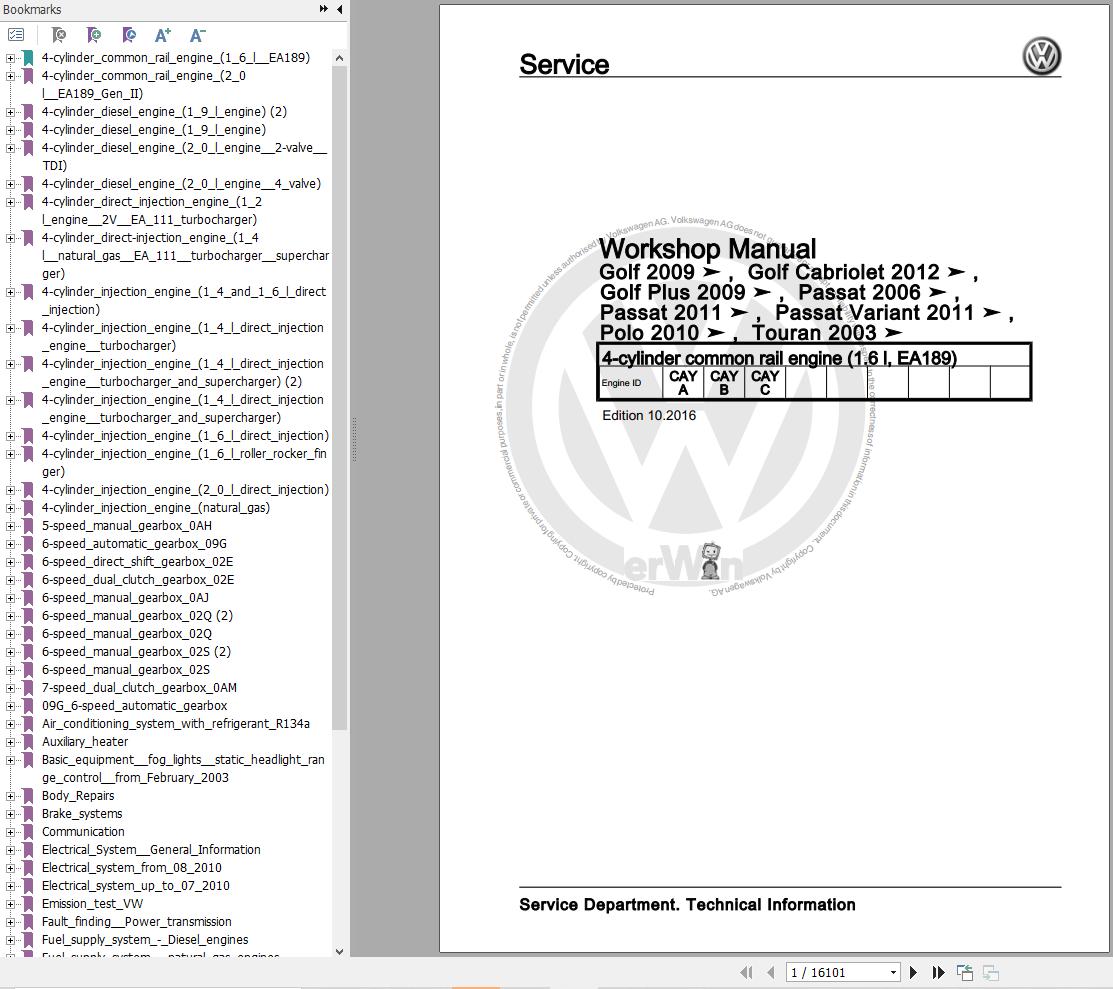Click the set bookmark destination icon
This screenshot has height=989, width=1113.
tap(128, 35)
